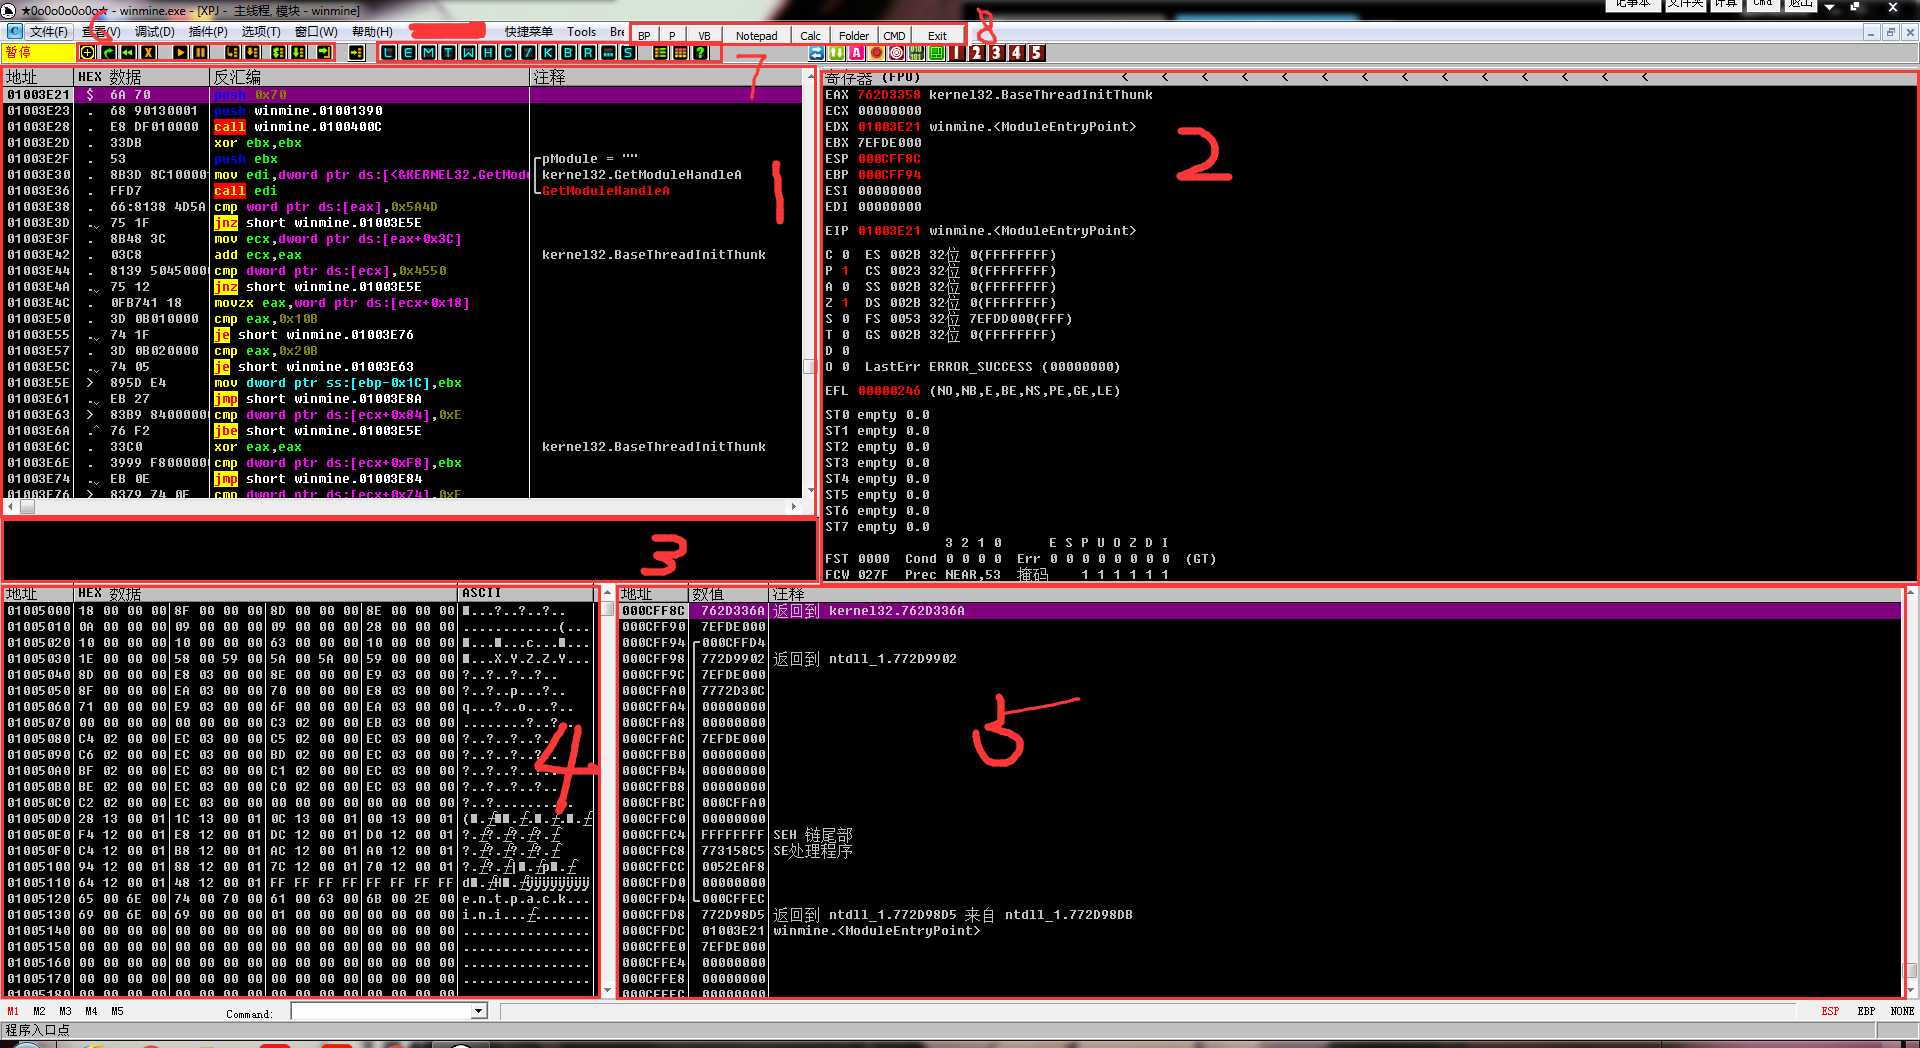Open the Command combo box dropdown arrow
This screenshot has width=1920, height=1048.
478,1012
